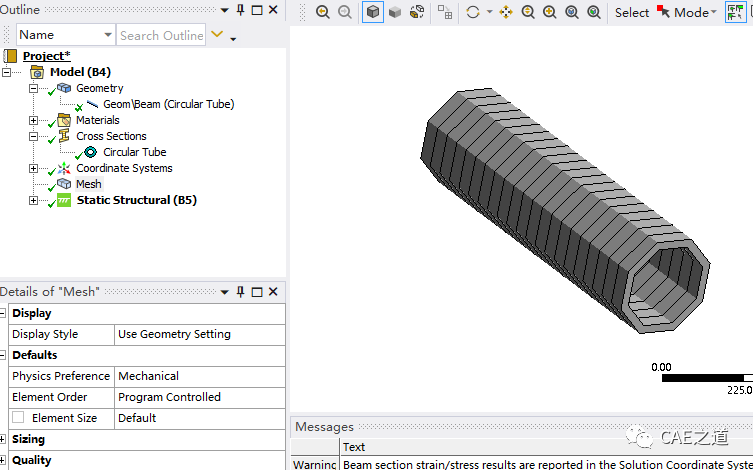Click the yellow chevron search options icon

tap(217, 34)
